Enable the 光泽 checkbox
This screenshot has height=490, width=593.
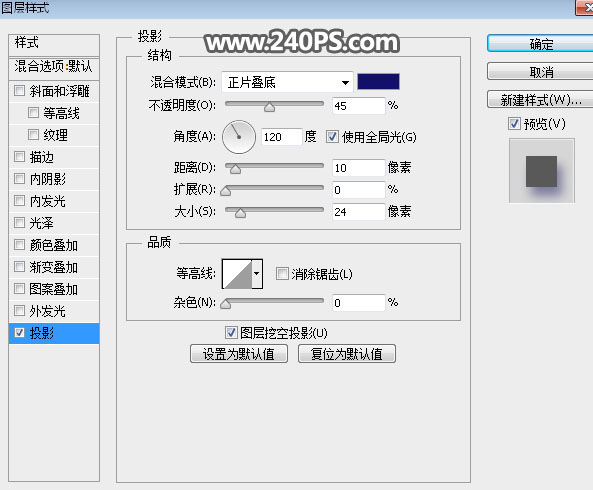(19, 222)
